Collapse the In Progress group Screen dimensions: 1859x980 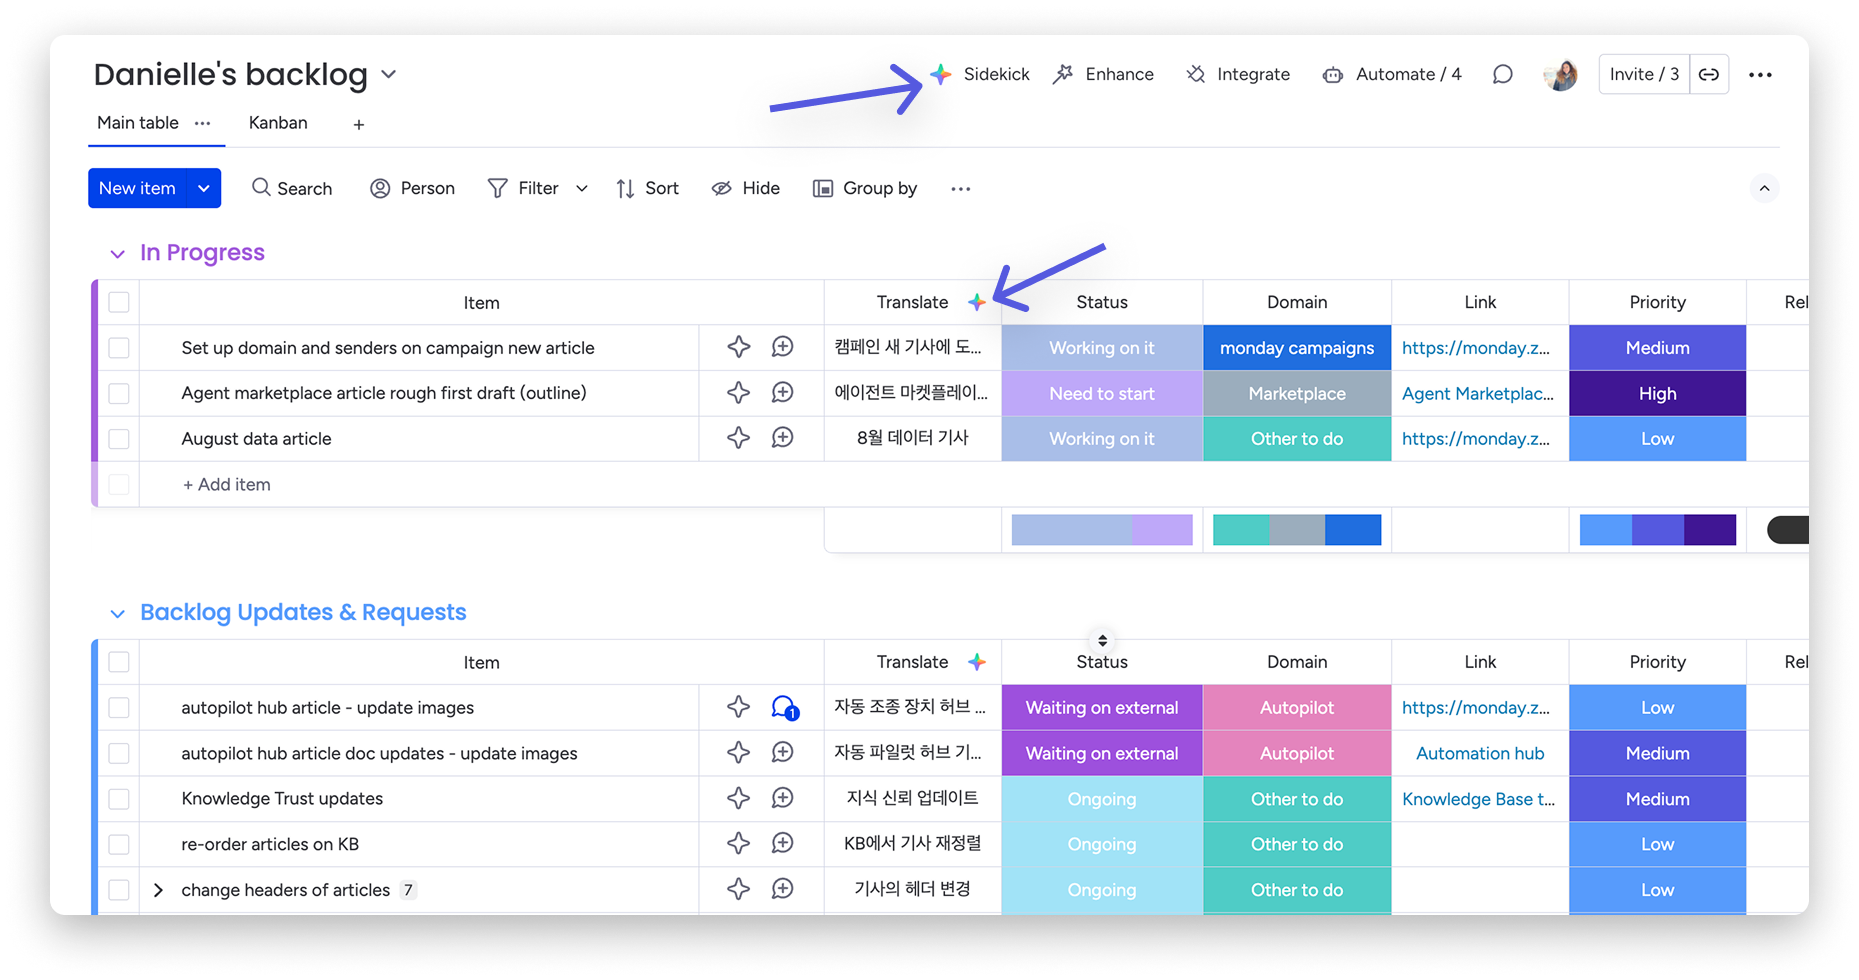point(117,253)
